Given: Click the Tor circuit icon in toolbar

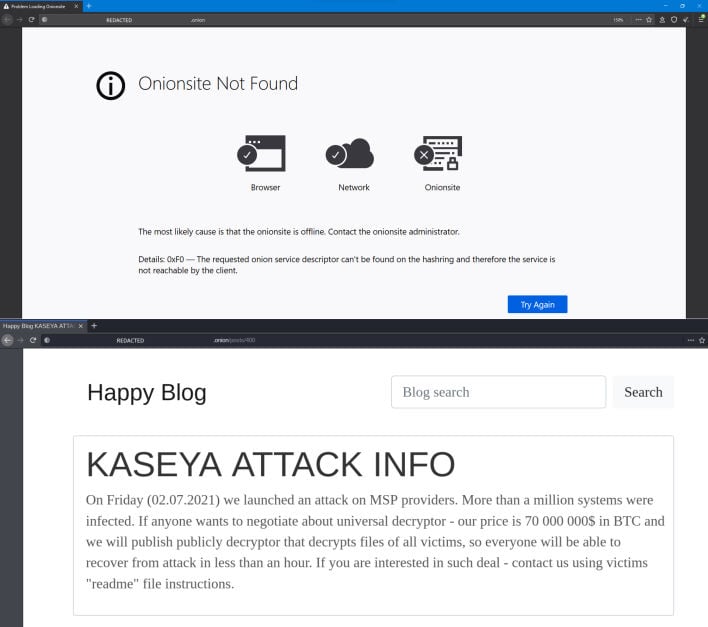Looking at the screenshot, I should click(x=662, y=19).
